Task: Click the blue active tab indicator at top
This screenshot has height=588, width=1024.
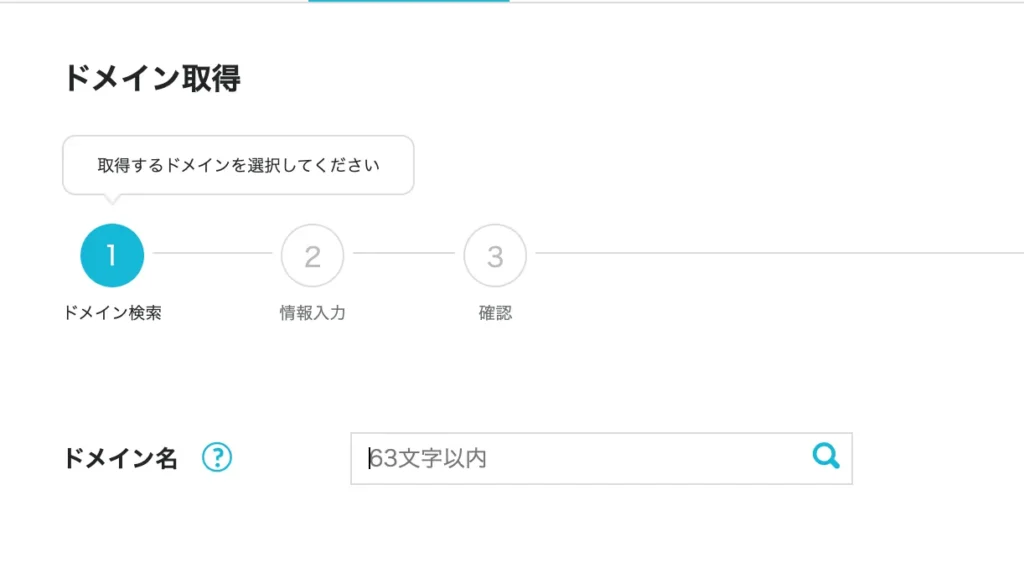Action: tap(408, 1)
